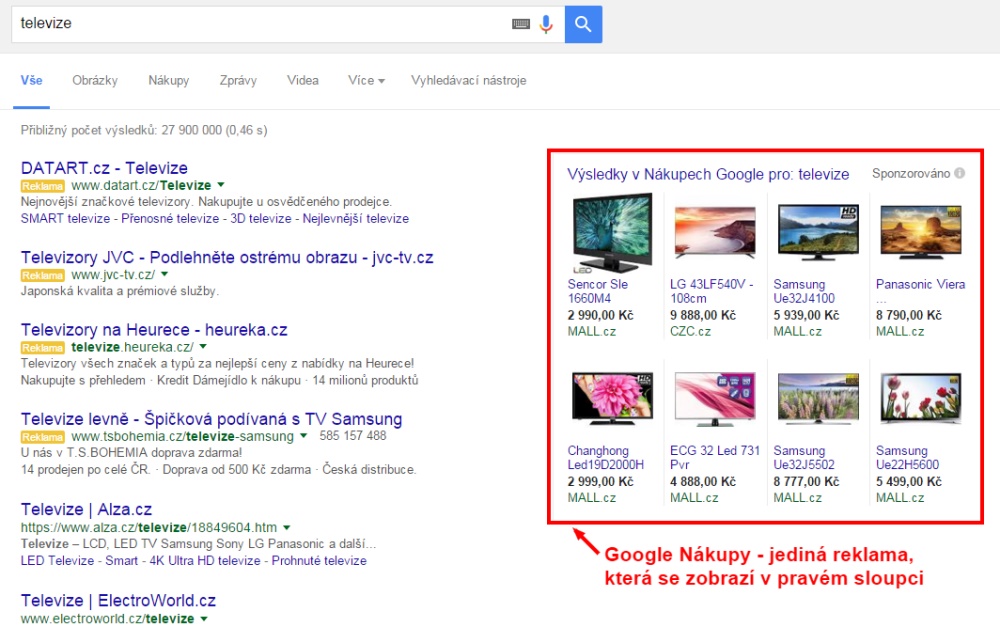Open the Televize | Alza.cz result
Screen dimensions: 1000x627
pyautogui.click(x=86, y=509)
